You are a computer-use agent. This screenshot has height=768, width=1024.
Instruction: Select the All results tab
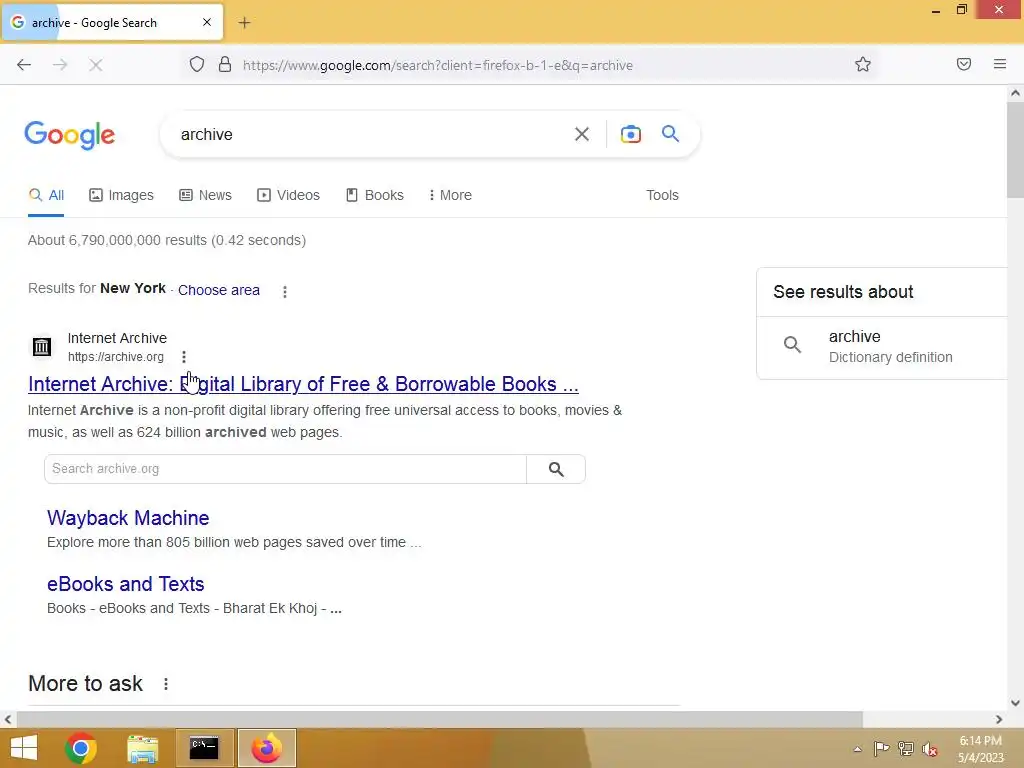(x=46, y=195)
